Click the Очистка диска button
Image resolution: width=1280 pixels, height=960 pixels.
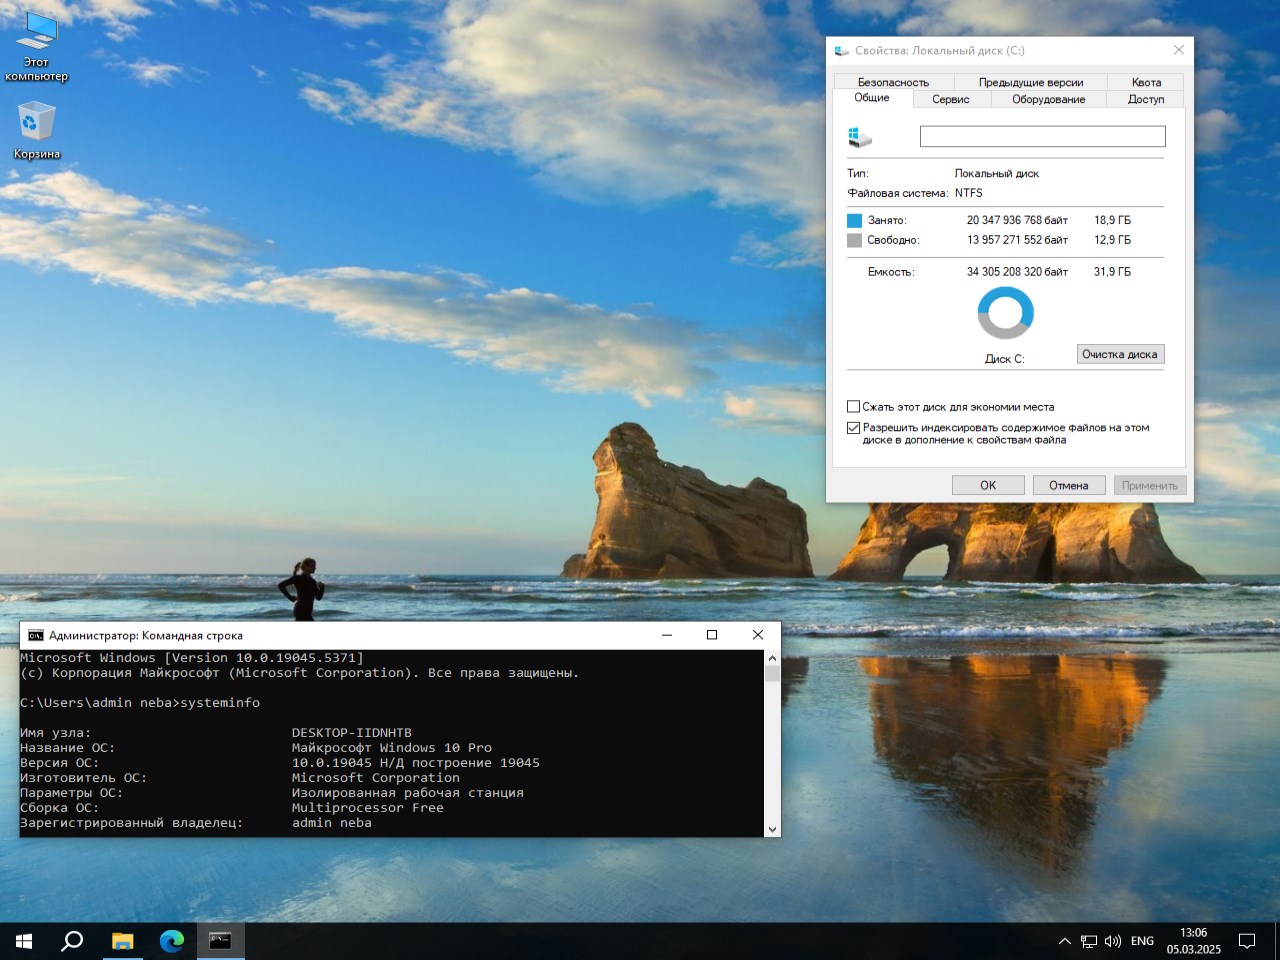1120,354
